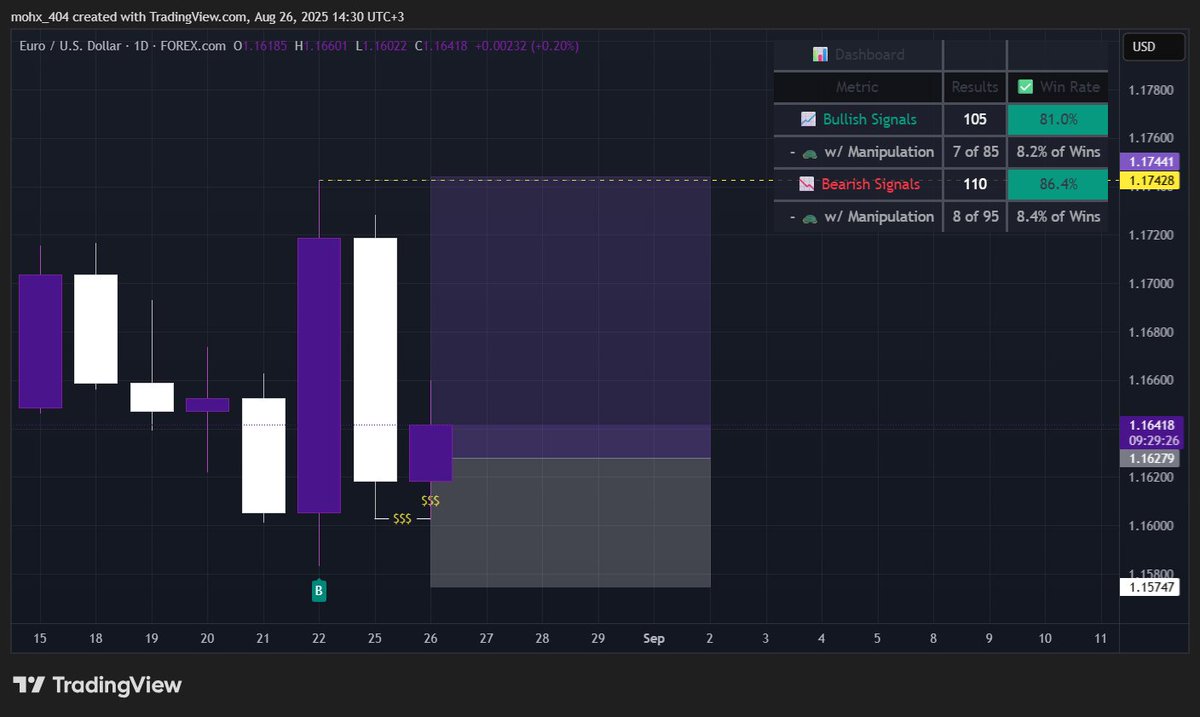This screenshot has width=1200, height=717.
Task: Click the 1.17800 price axis value
Action: [1150, 90]
